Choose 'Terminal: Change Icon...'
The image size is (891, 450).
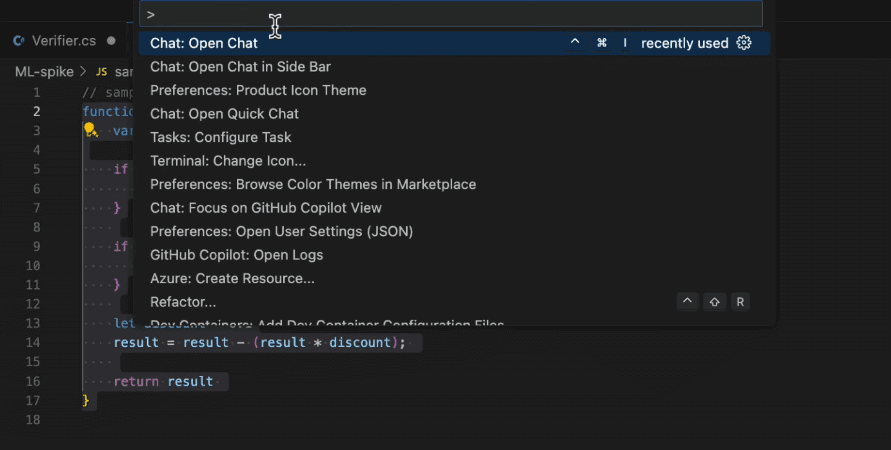click(454, 161)
